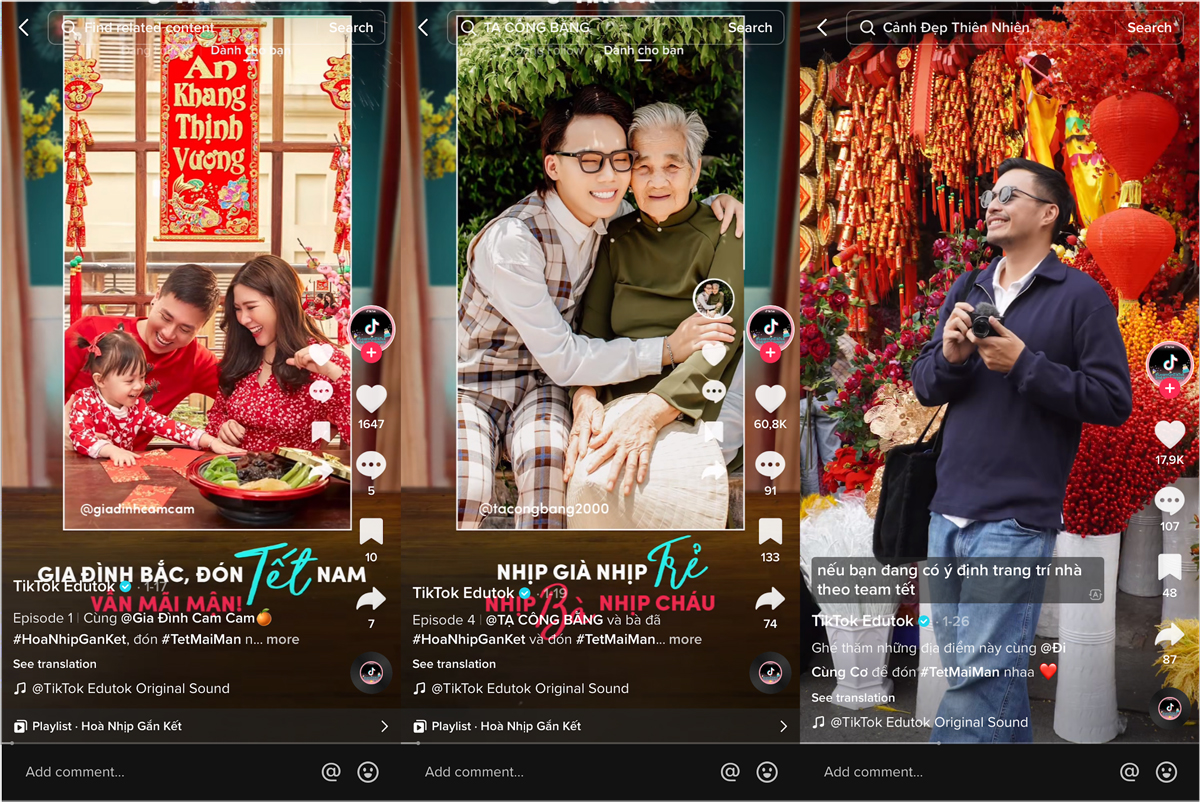Click video progress bar in right panel
This screenshot has width=1200, height=802.
pyautogui.click(x=1000, y=742)
